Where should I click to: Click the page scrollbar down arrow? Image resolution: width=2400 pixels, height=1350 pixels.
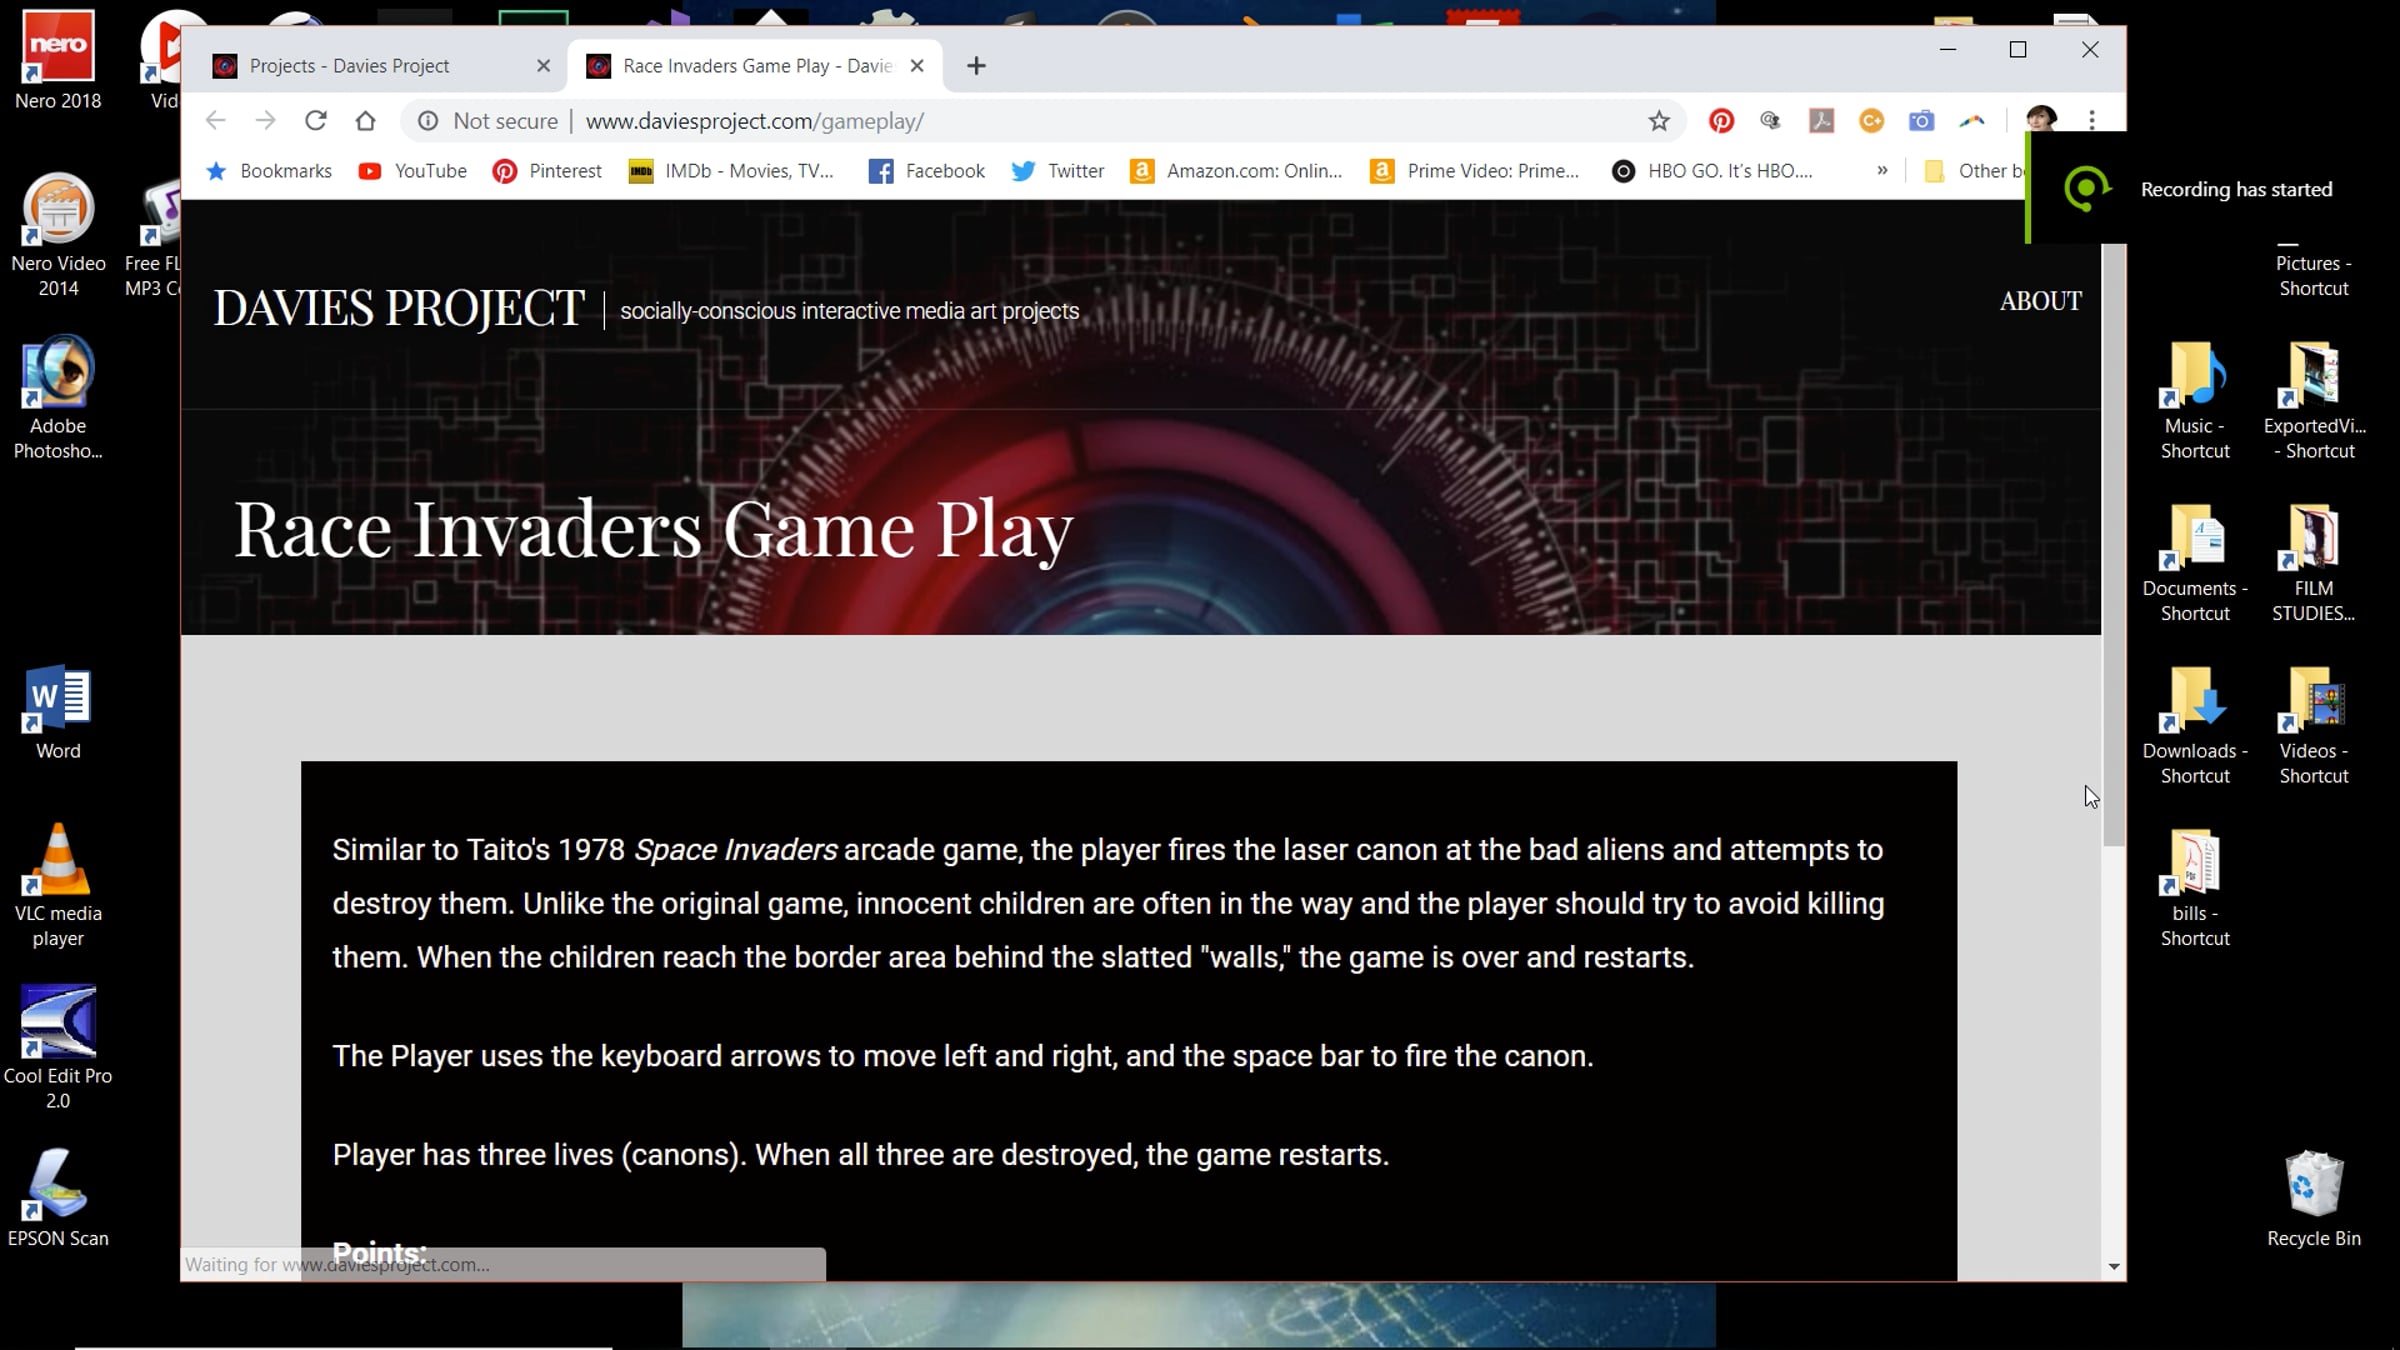click(2113, 1266)
